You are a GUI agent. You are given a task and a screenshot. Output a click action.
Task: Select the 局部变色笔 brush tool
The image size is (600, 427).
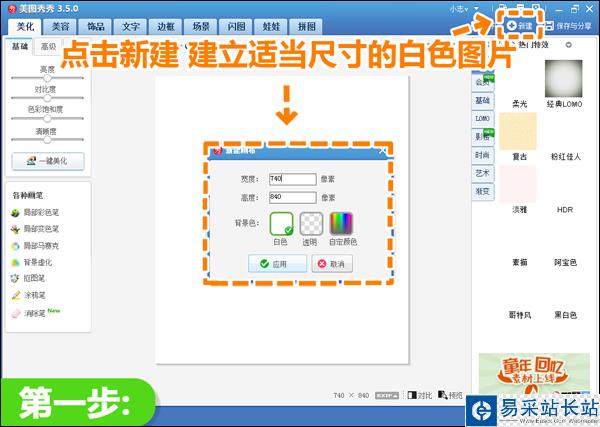35,229
